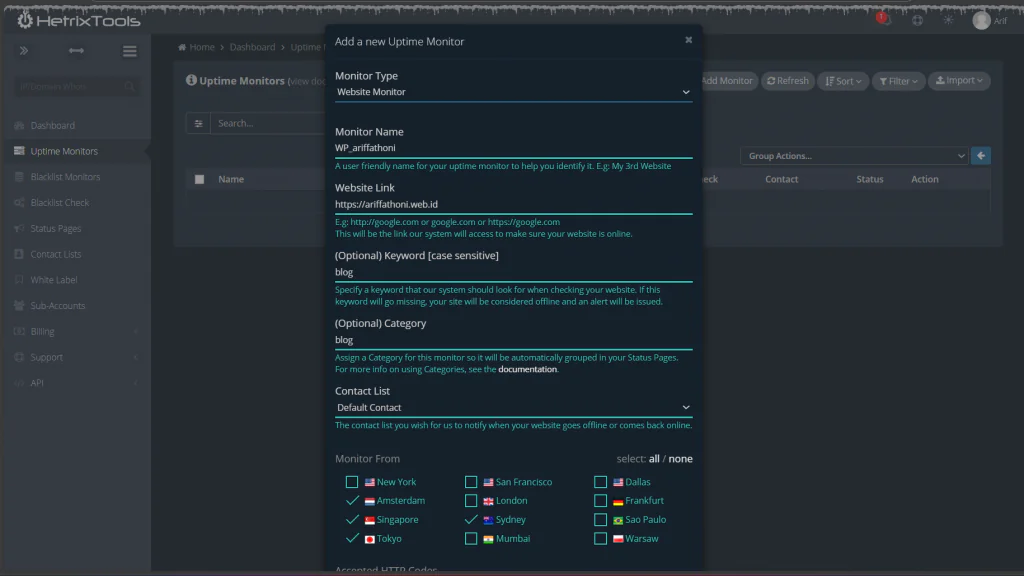The image size is (1024, 576).
Task: Uncheck the Tokyo location
Action: tap(351, 538)
